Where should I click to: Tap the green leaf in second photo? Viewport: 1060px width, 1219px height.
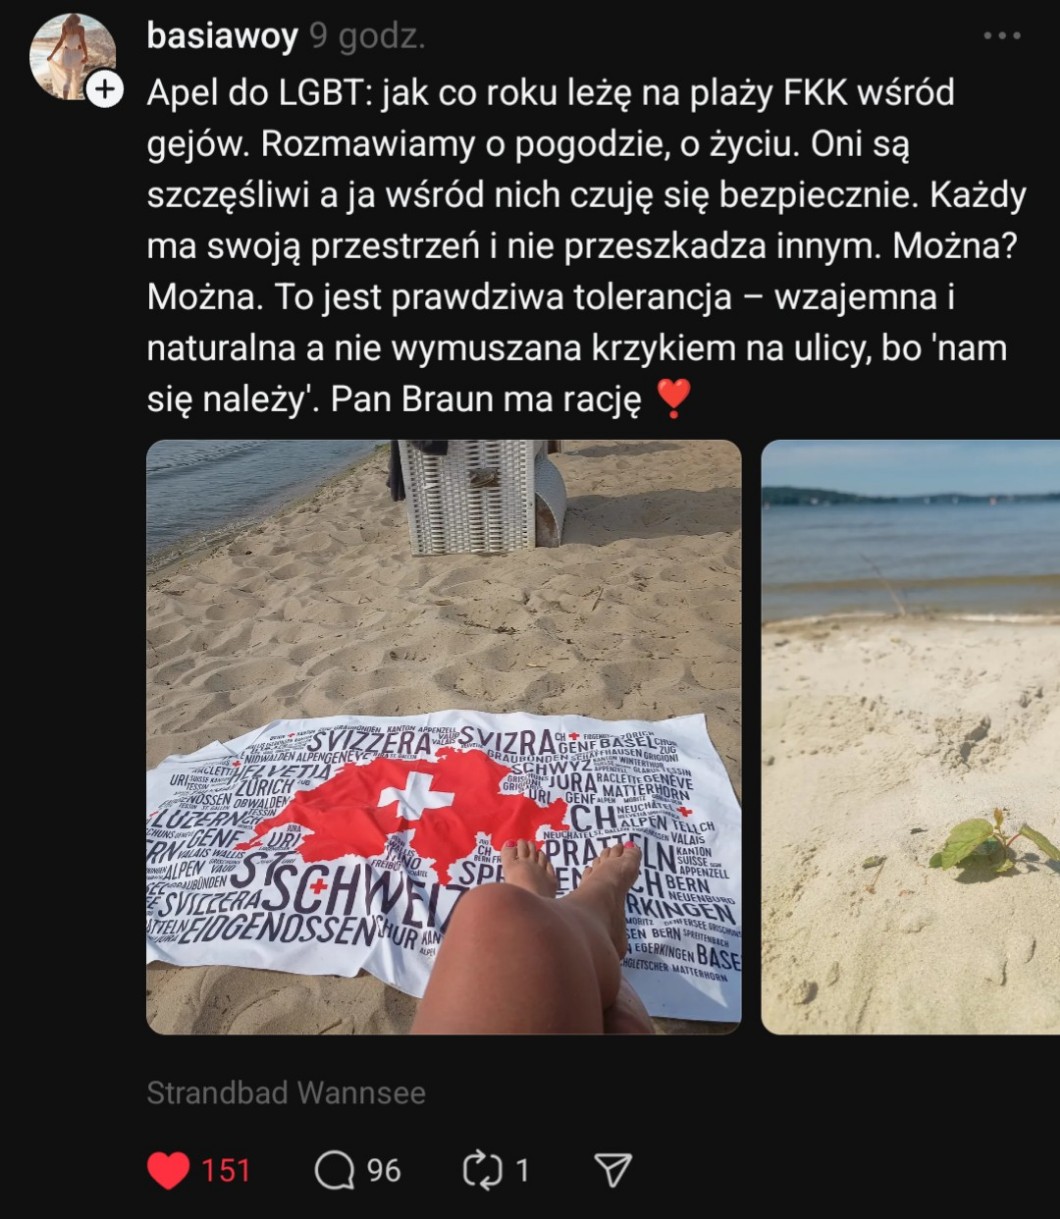point(992,841)
